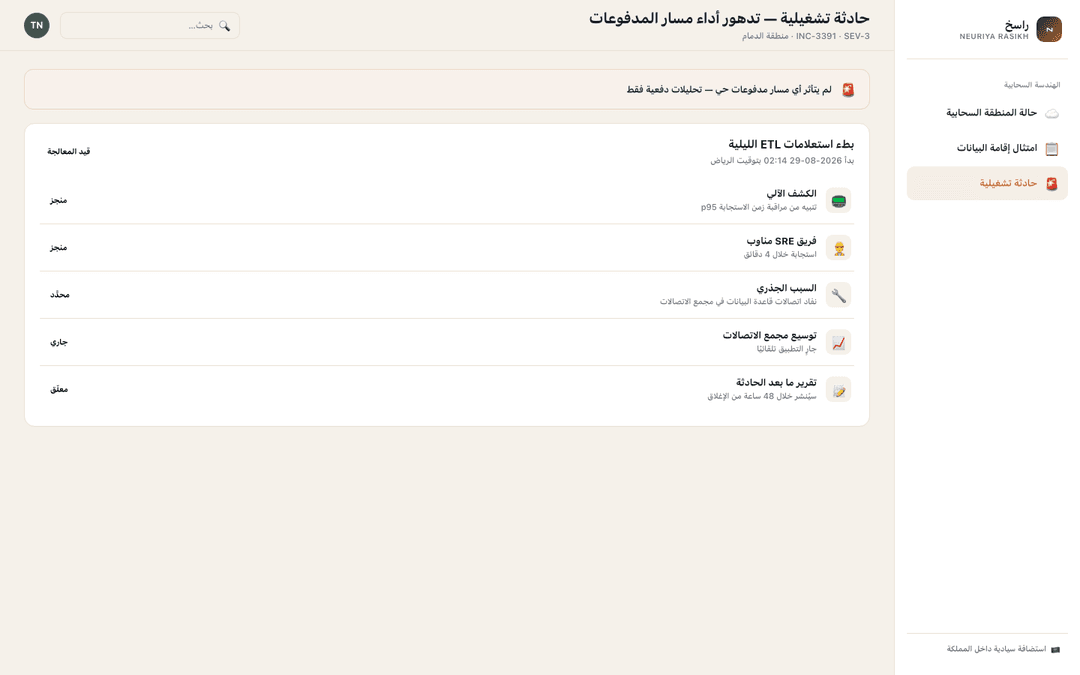Image resolution: width=1080 pixels, height=675 pixels.
Task: Click the استضافة سيادية داخل المملكة footer label
Action: point(996,649)
